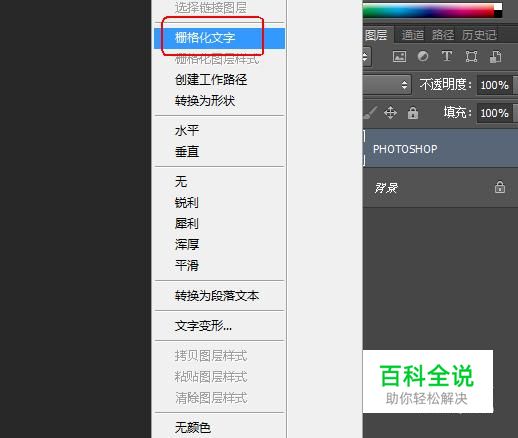The height and width of the screenshot is (438, 518).
Task: Select the 背景 layer
Action: (440, 188)
